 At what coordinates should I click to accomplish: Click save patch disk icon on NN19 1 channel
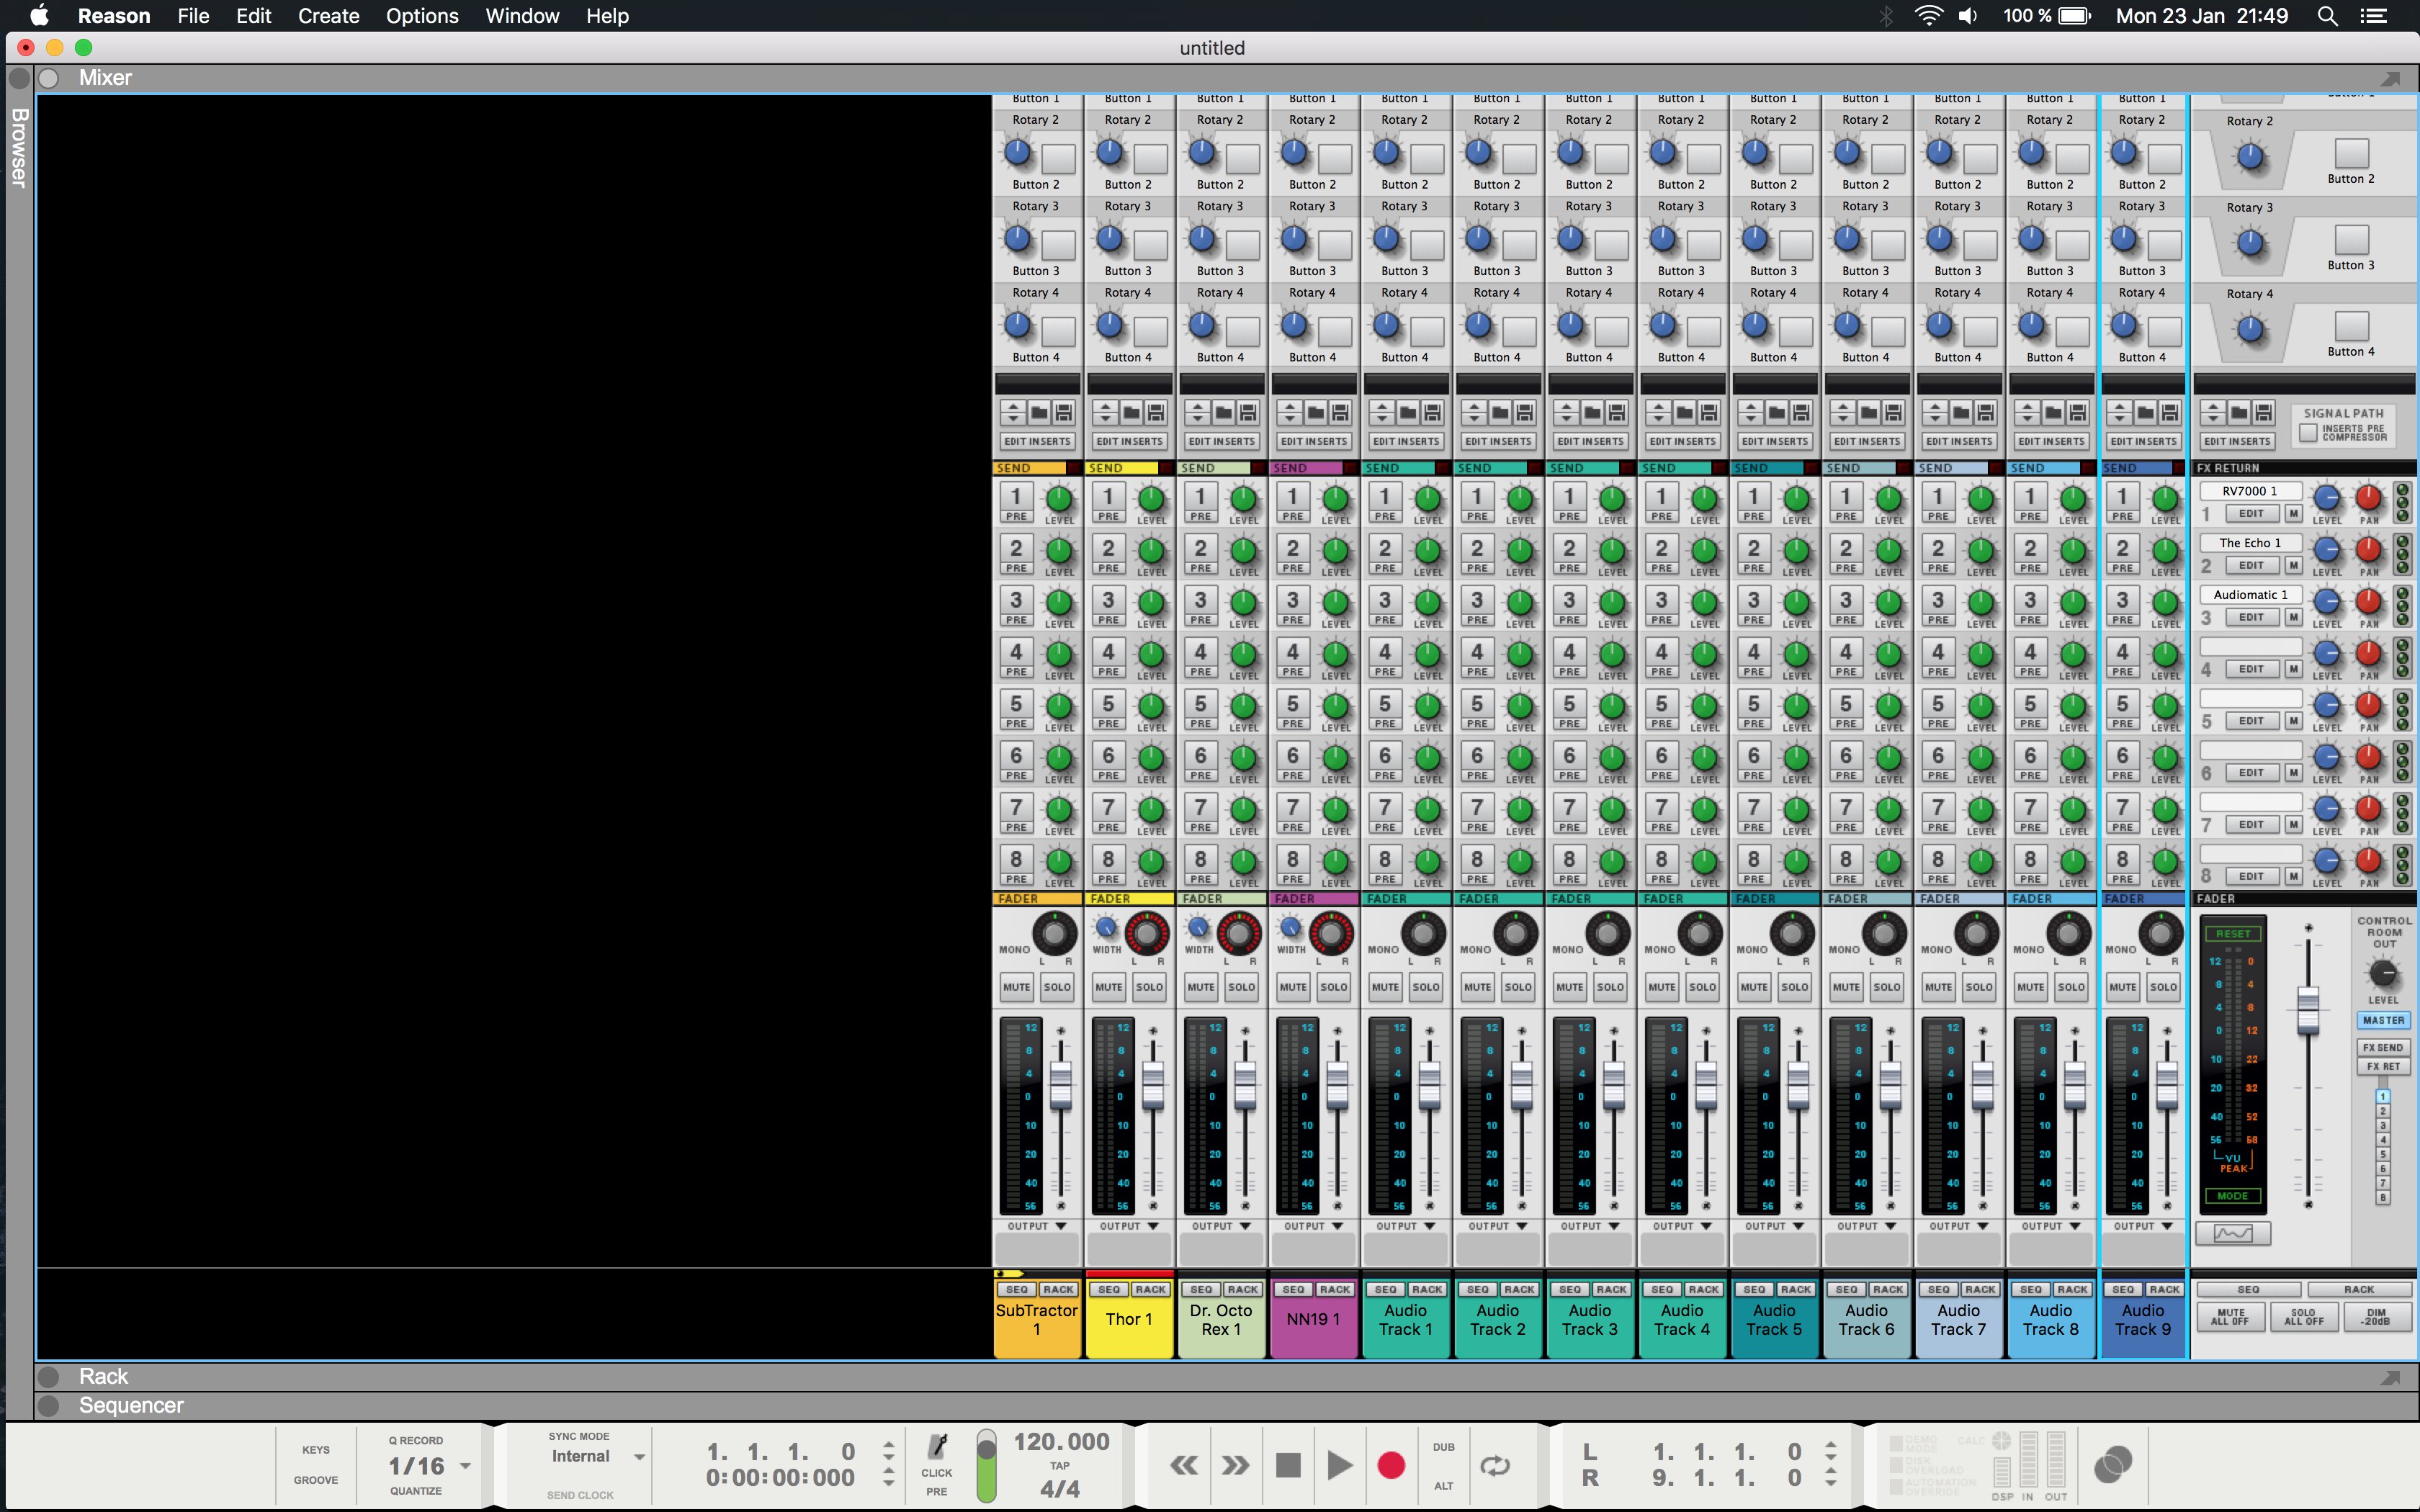click(1340, 412)
